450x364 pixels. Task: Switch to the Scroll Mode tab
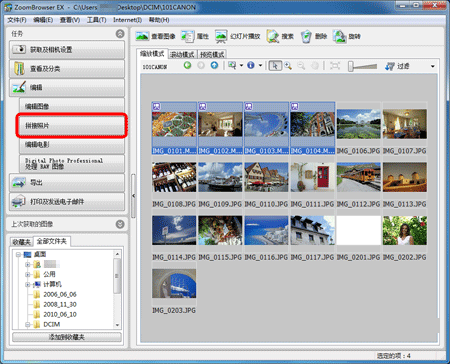[x=182, y=54]
